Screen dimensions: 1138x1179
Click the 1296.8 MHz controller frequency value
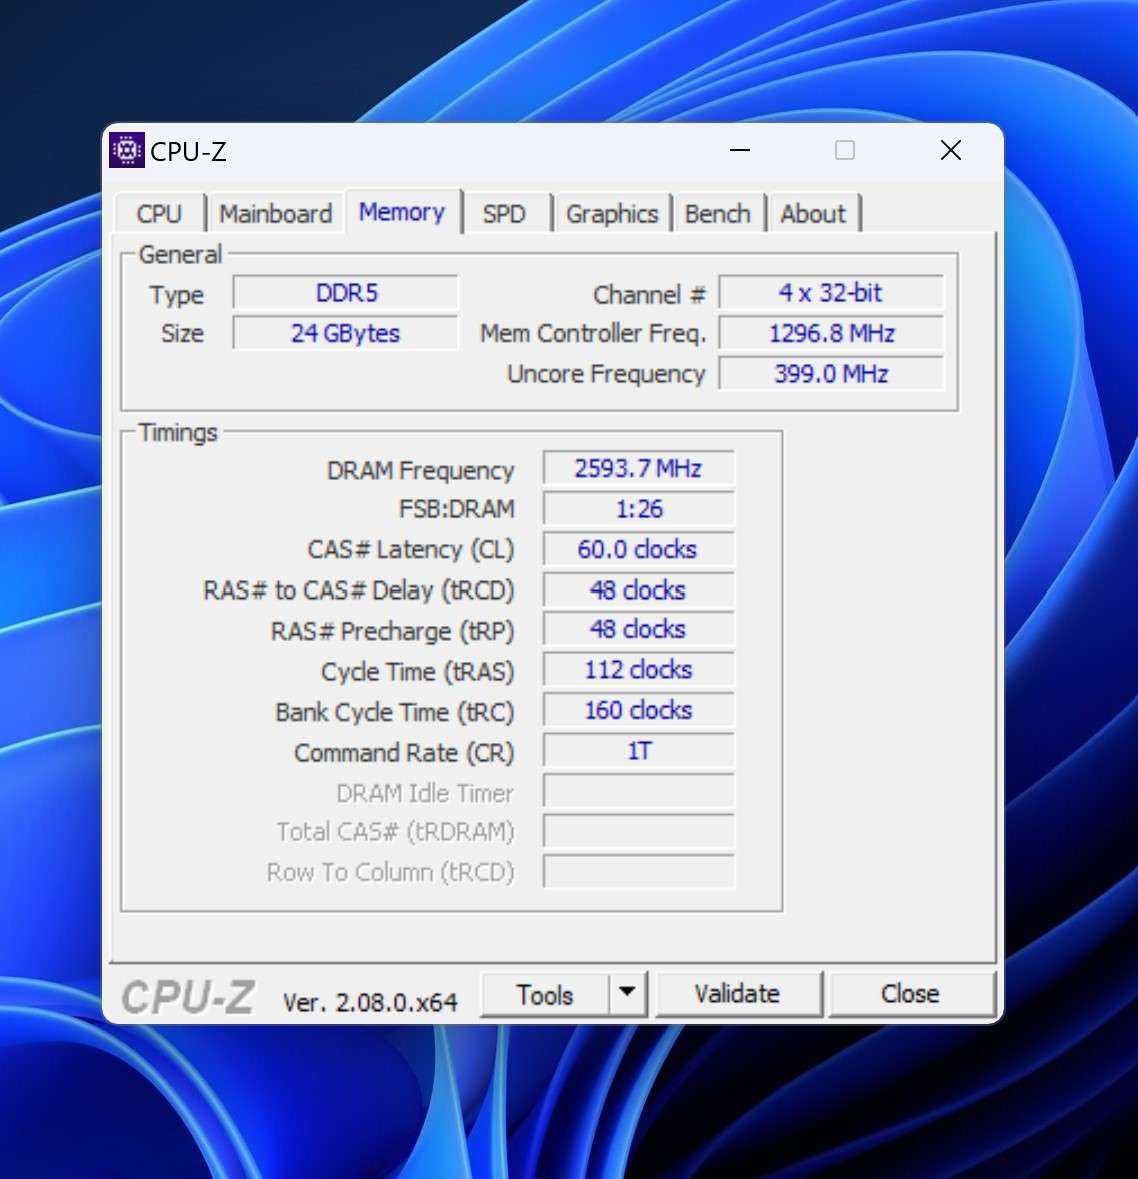click(831, 333)
